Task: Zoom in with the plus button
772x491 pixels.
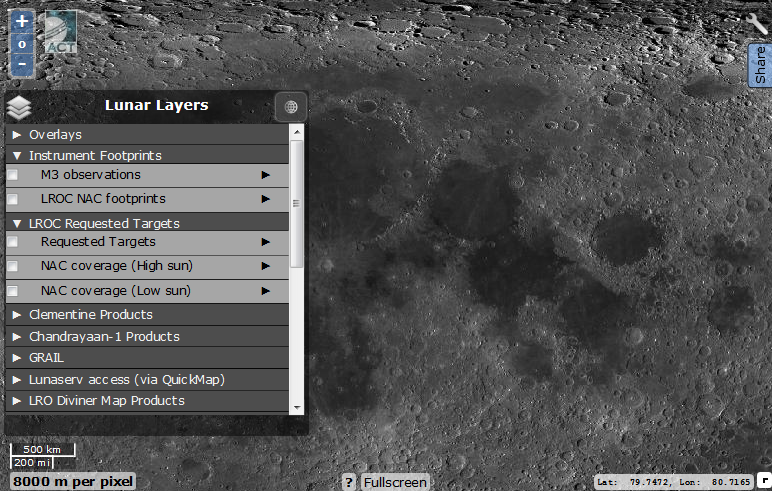Action: (22, 21)
